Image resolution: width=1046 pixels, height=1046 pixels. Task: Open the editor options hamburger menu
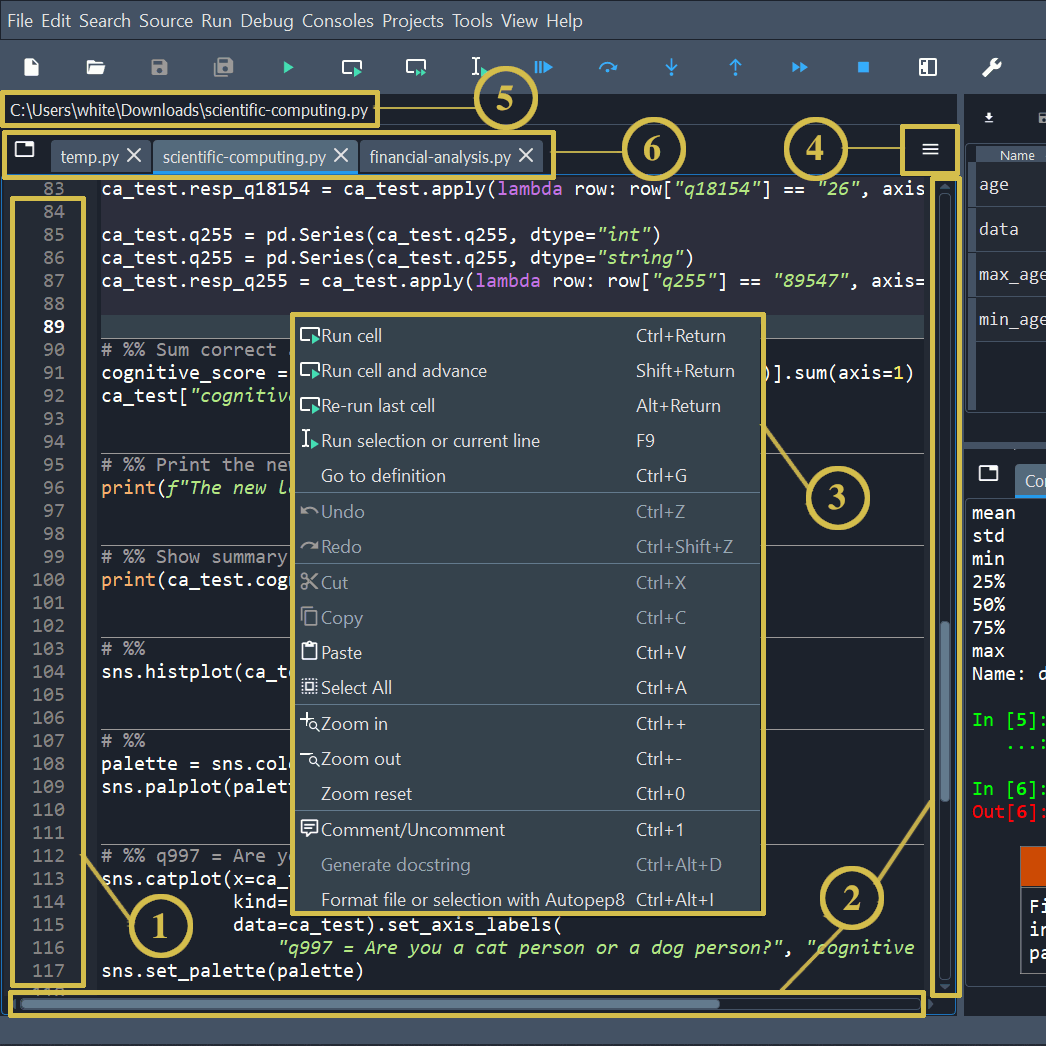coord(930,149)
